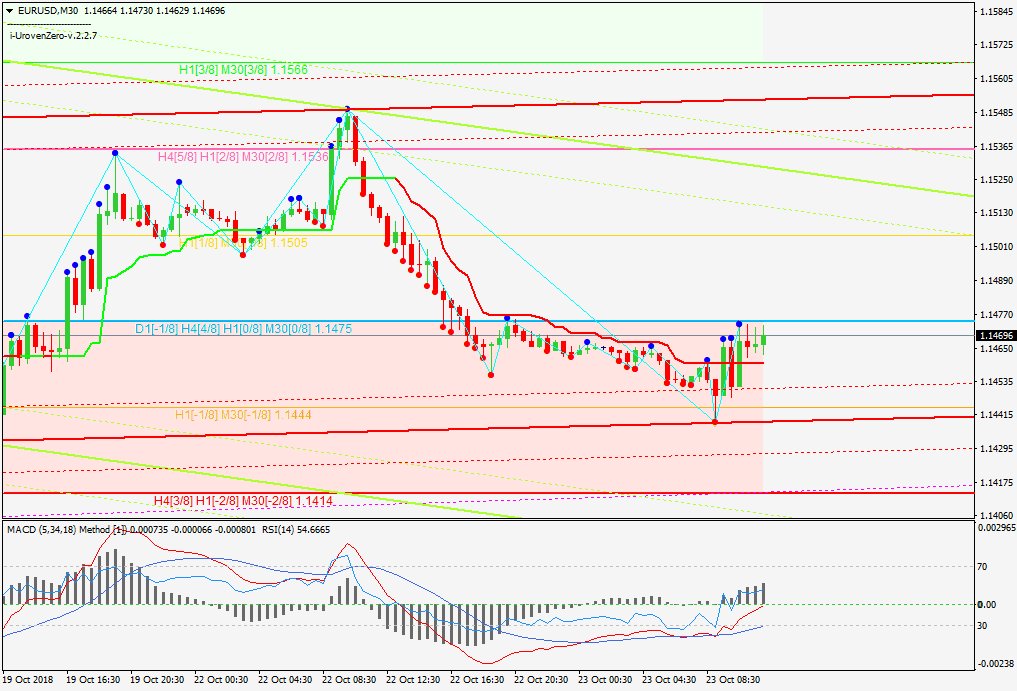Click price scale value 1.15250

pyautogui.click(x=996, y=180)
